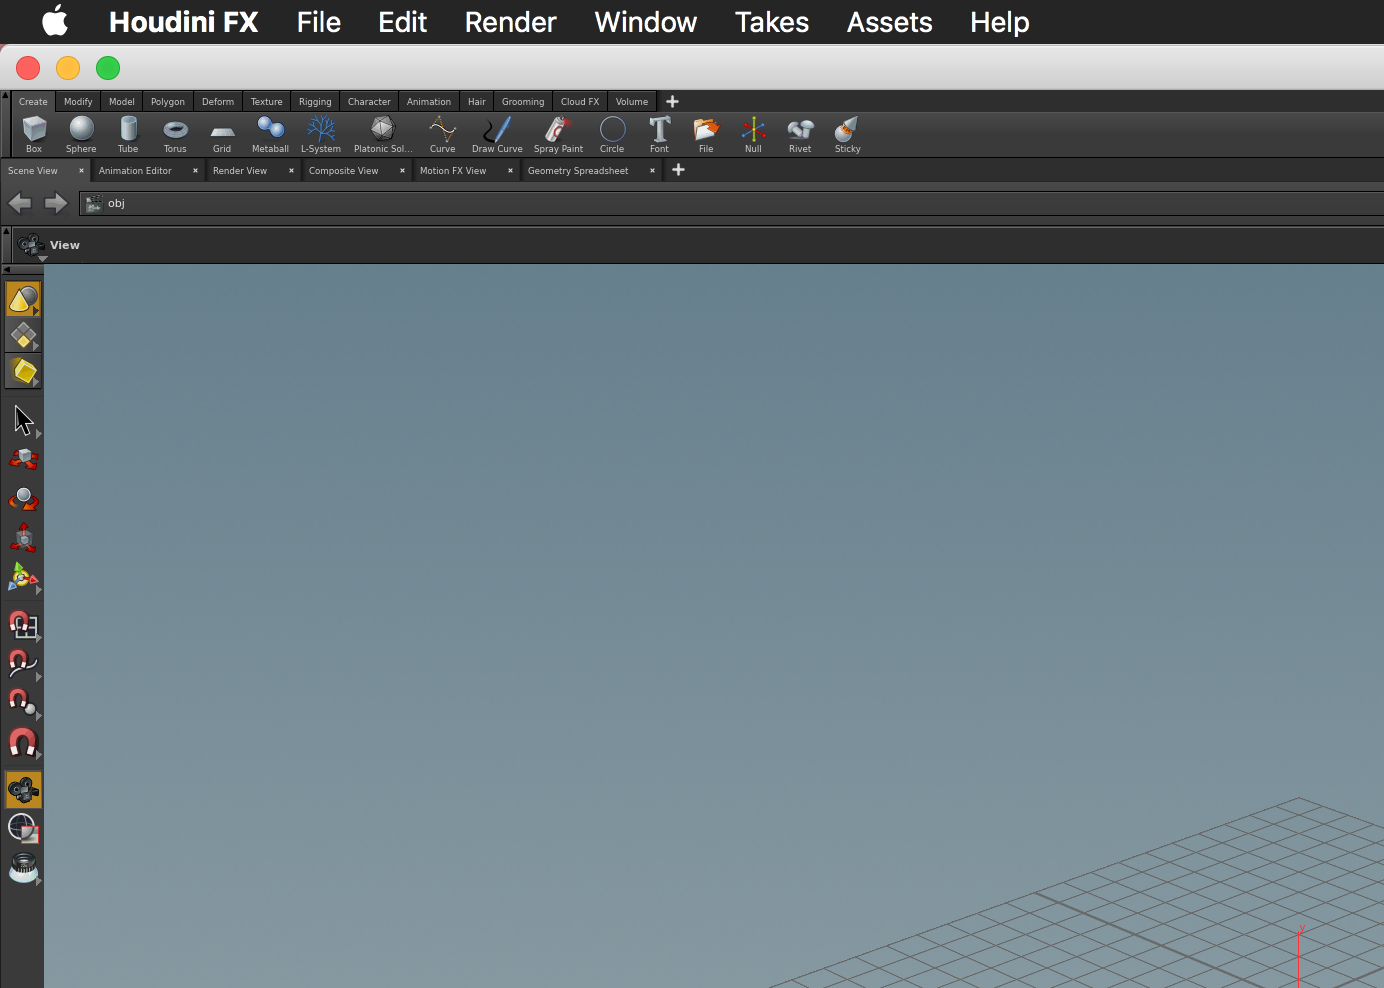Select the File shelf tool
1384x988 pixels.
tap(706, 134)
